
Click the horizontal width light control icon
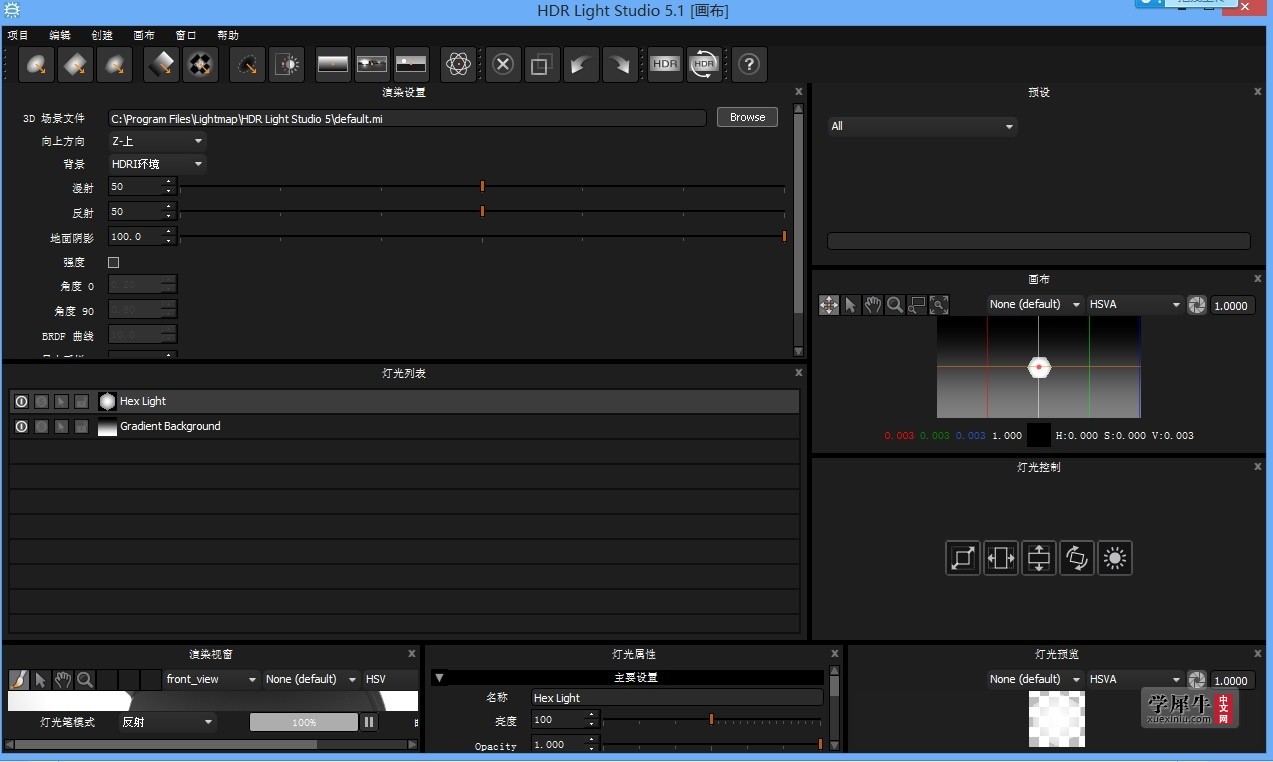pyautogui.click(x=1001, y=558)
